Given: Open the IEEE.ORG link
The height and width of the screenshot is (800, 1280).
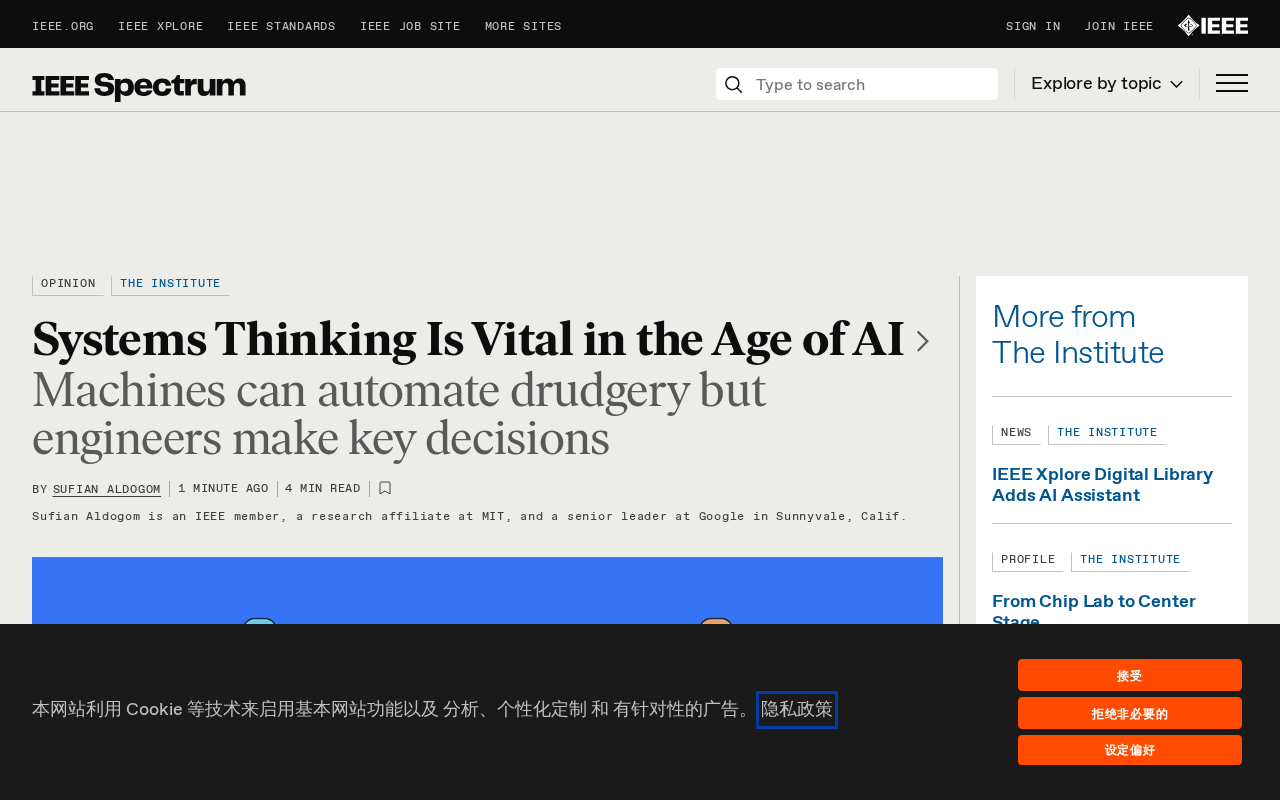Looking at the screenshot, I should coord(63,27).
